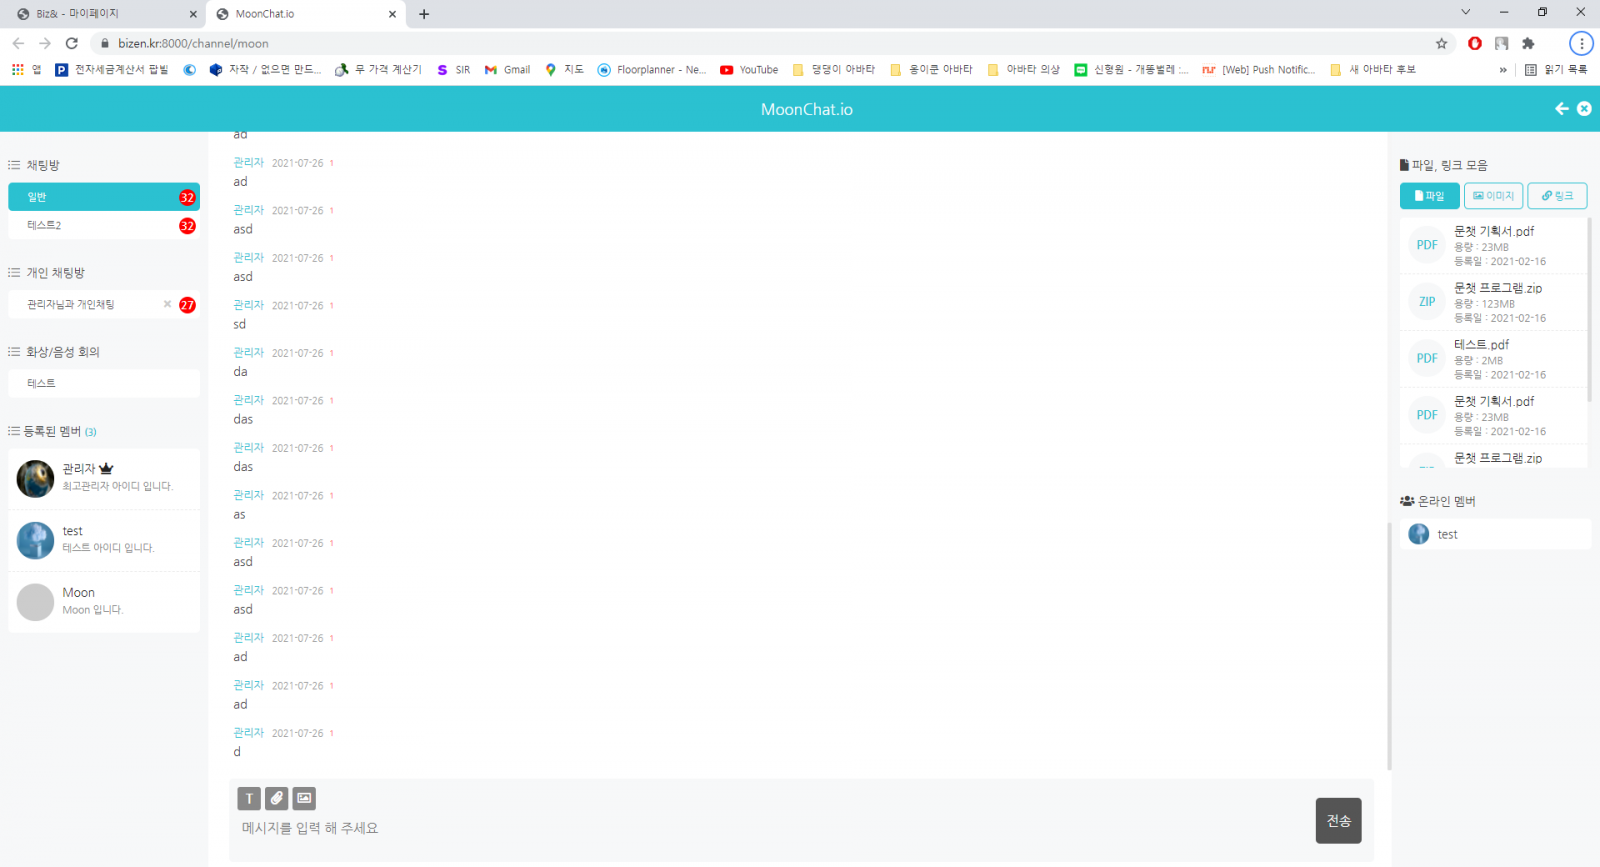
Task: Open the 자작 / 없으면 만드... bookmark
Action: (x=266, y=70)
